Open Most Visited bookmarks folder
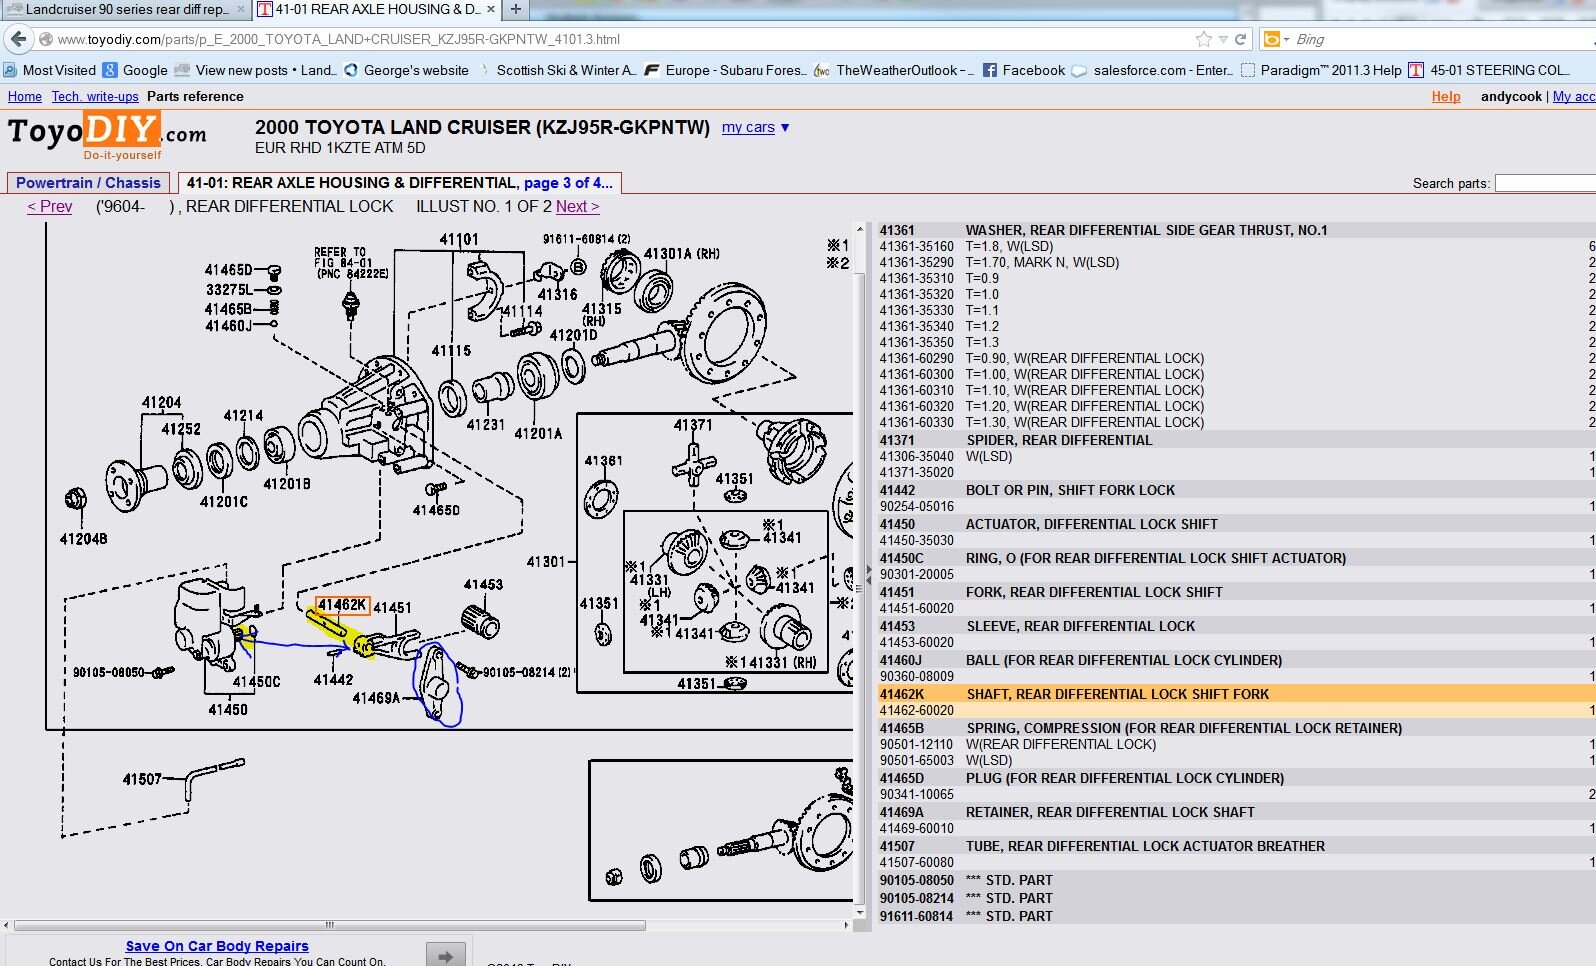The height and width of the screenshot is (966, 1596). 50,70
